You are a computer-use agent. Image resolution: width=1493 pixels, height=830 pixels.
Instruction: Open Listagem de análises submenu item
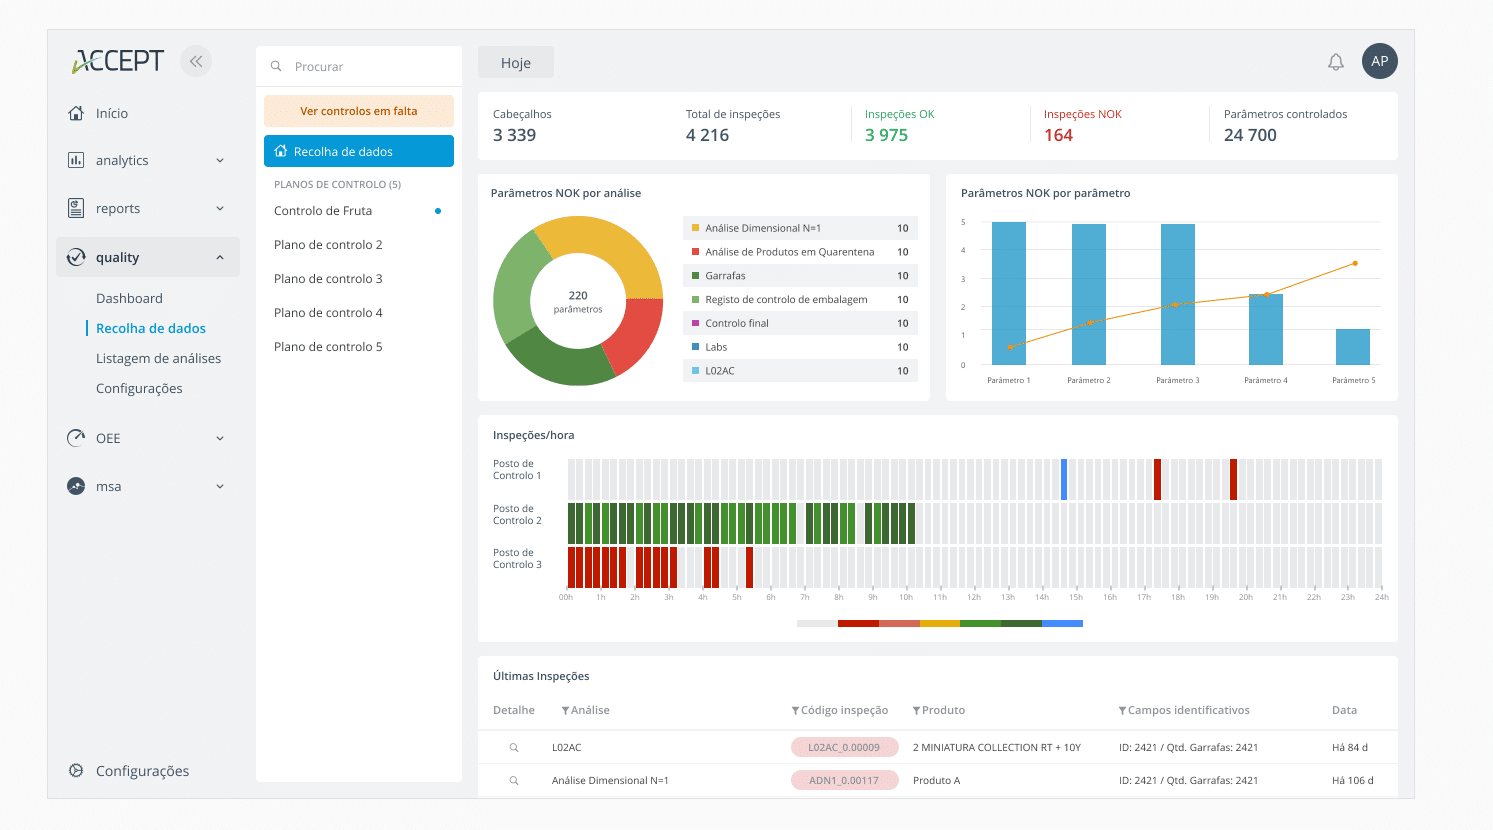click(158, 358)
